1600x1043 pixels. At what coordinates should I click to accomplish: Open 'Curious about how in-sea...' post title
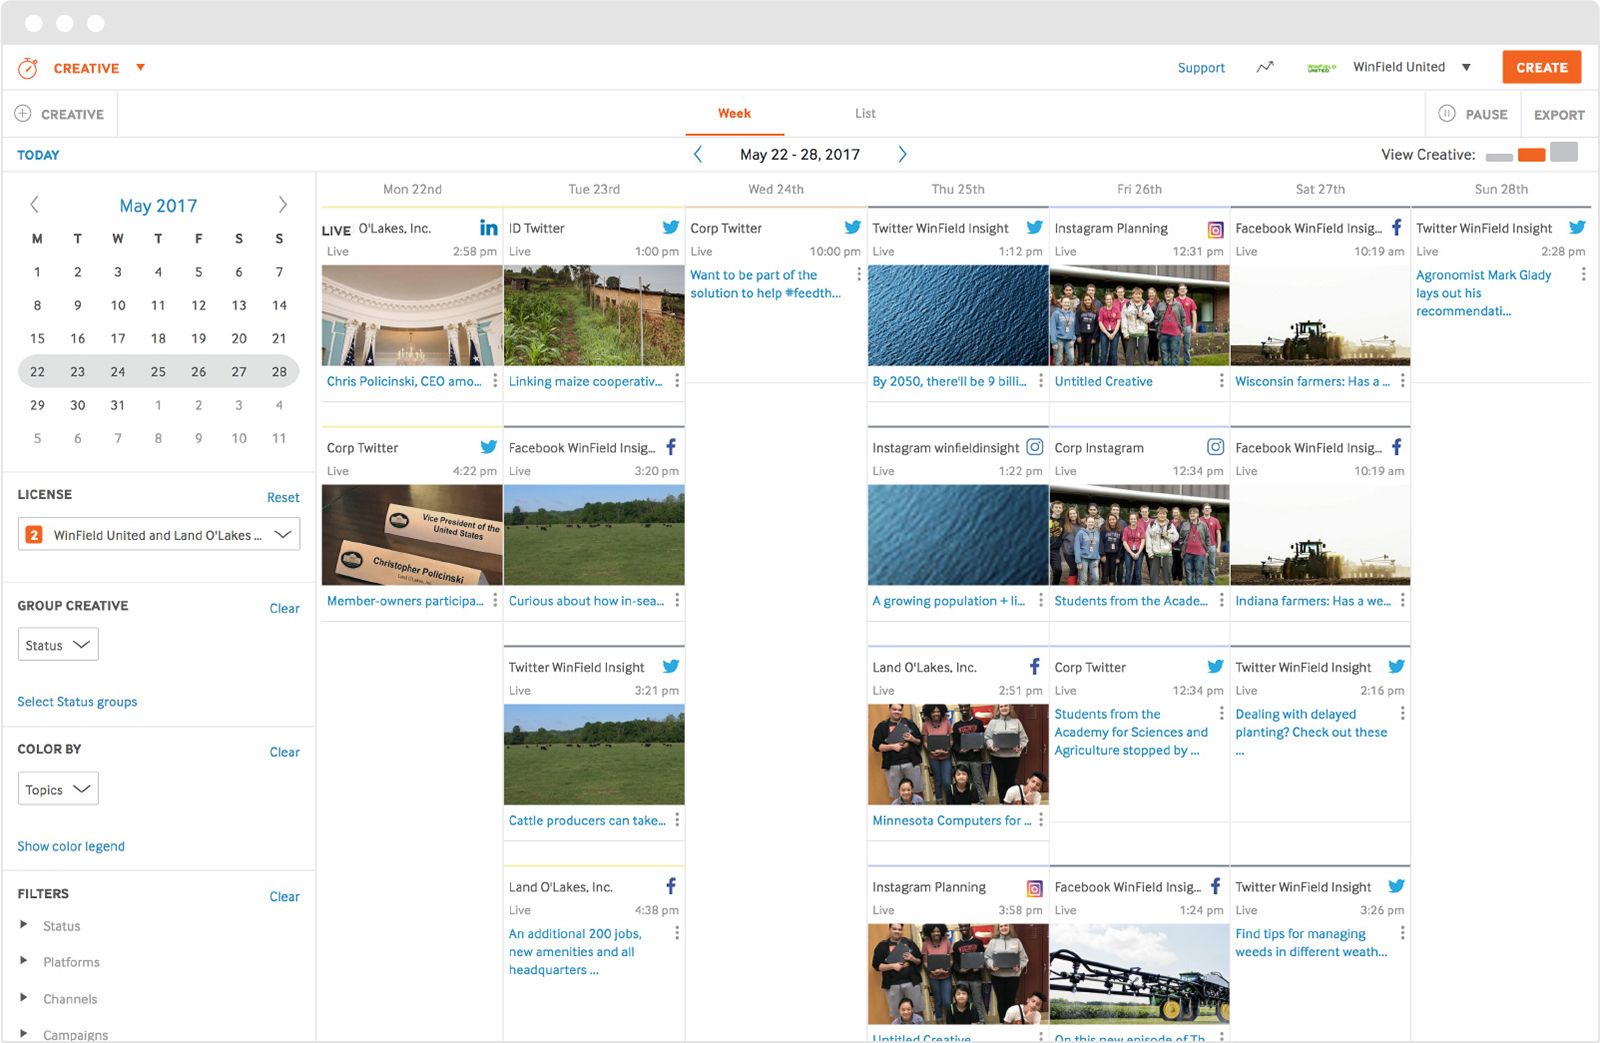click(586, 601)
